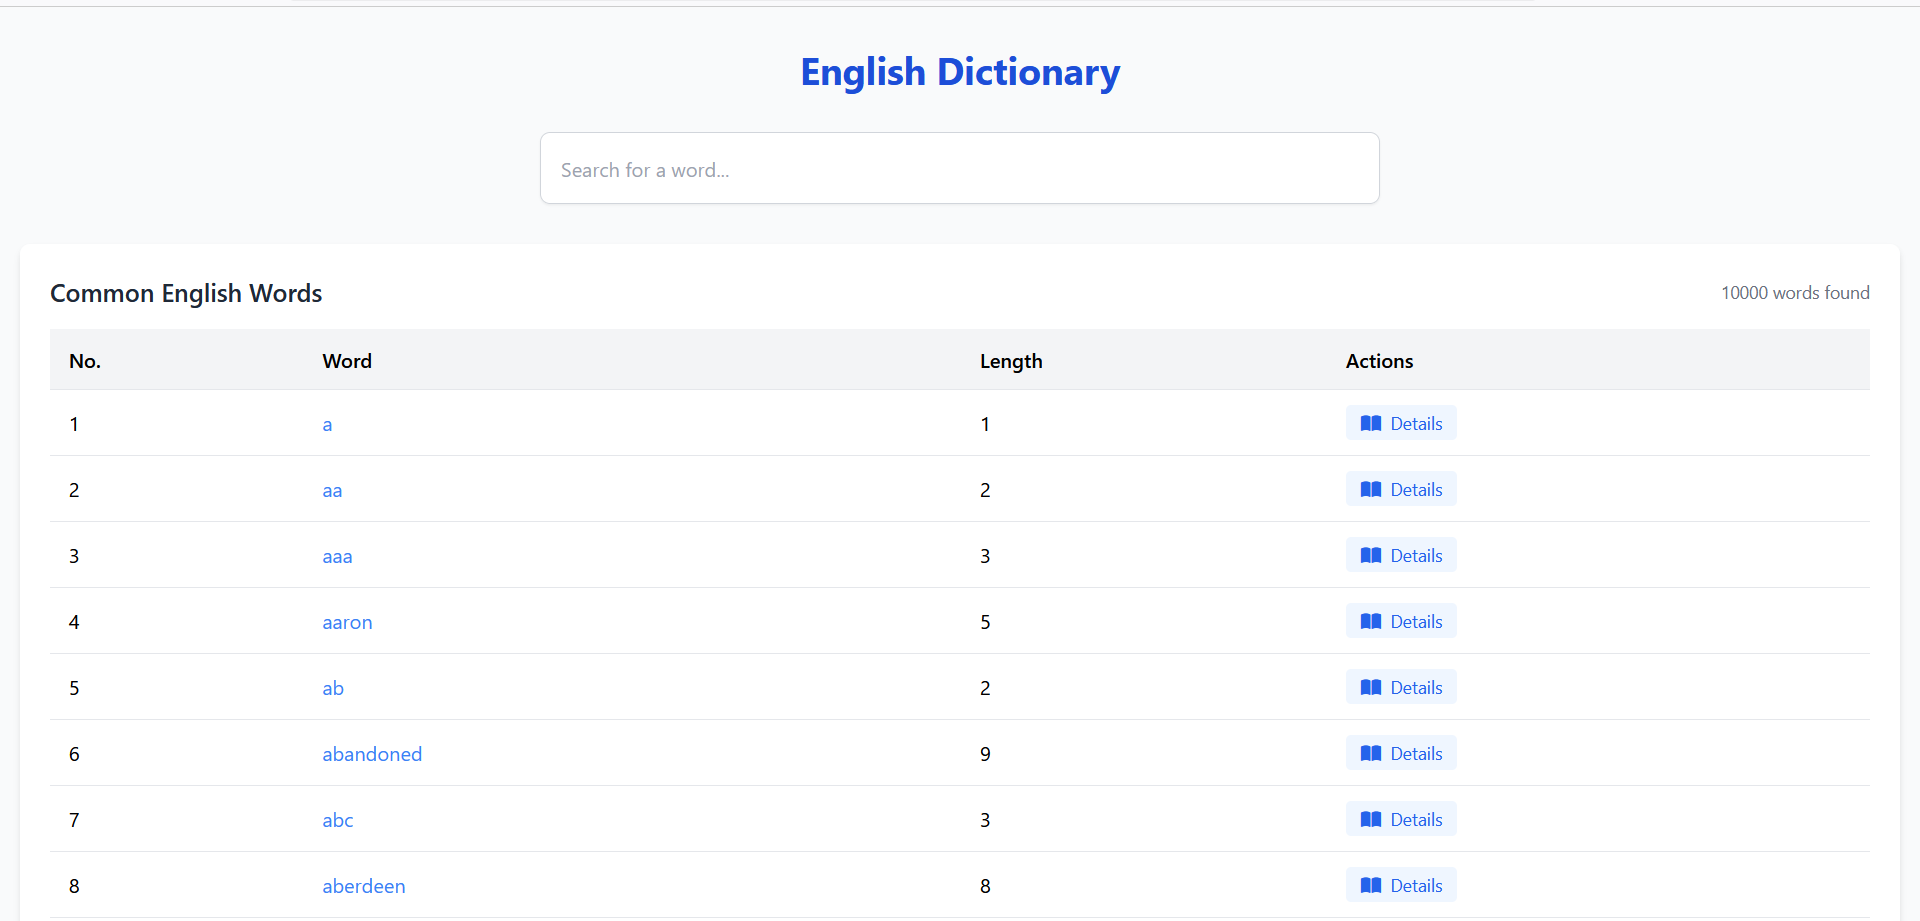Click length value 5 in aaron row

tap(985, 623)
